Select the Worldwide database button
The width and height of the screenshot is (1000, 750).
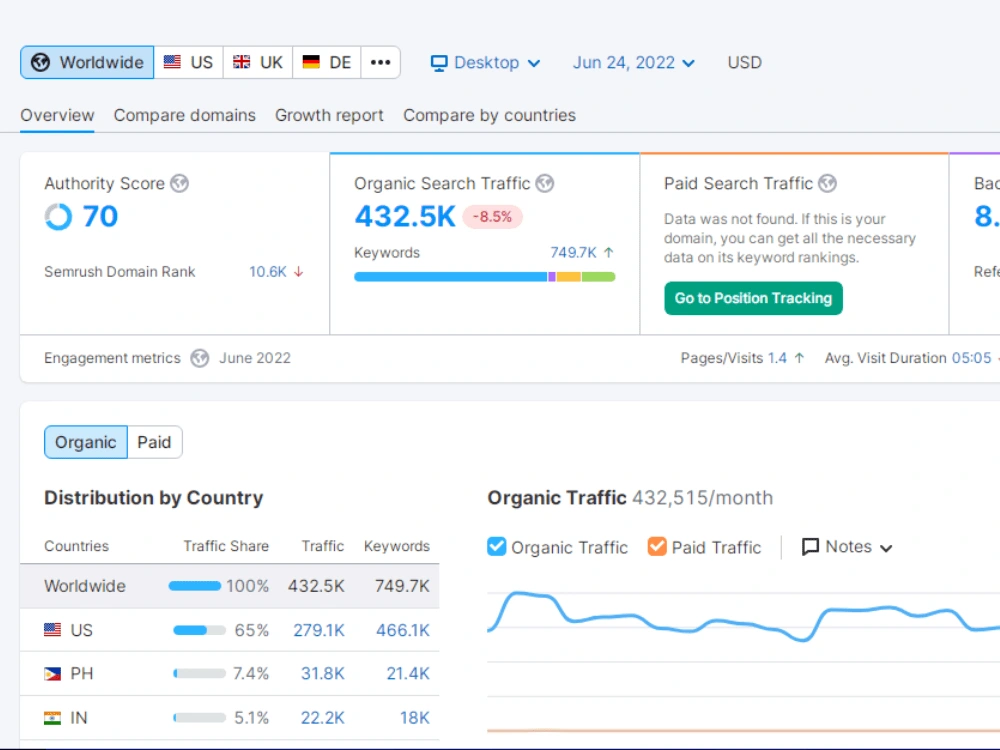[87, 62]
